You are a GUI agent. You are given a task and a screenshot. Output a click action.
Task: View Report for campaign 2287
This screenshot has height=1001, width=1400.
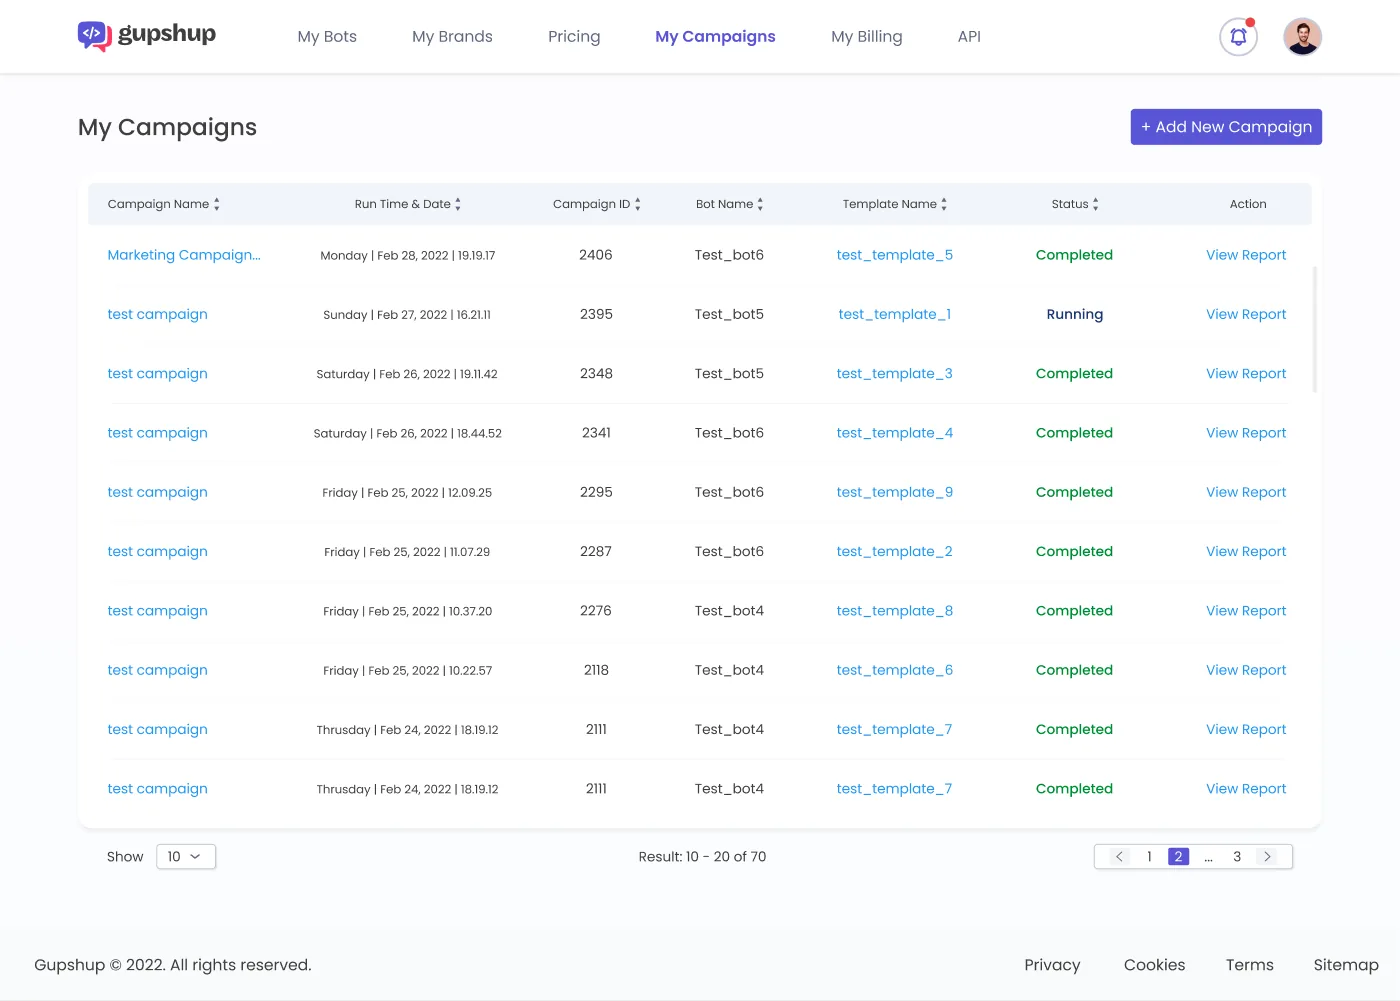[1246, 552]
